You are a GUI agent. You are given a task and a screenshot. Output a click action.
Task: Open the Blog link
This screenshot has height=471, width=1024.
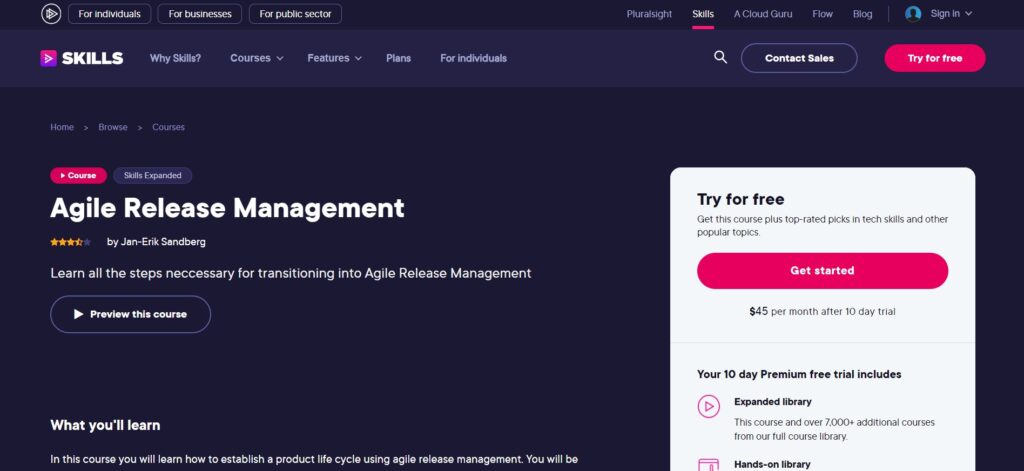862,14
